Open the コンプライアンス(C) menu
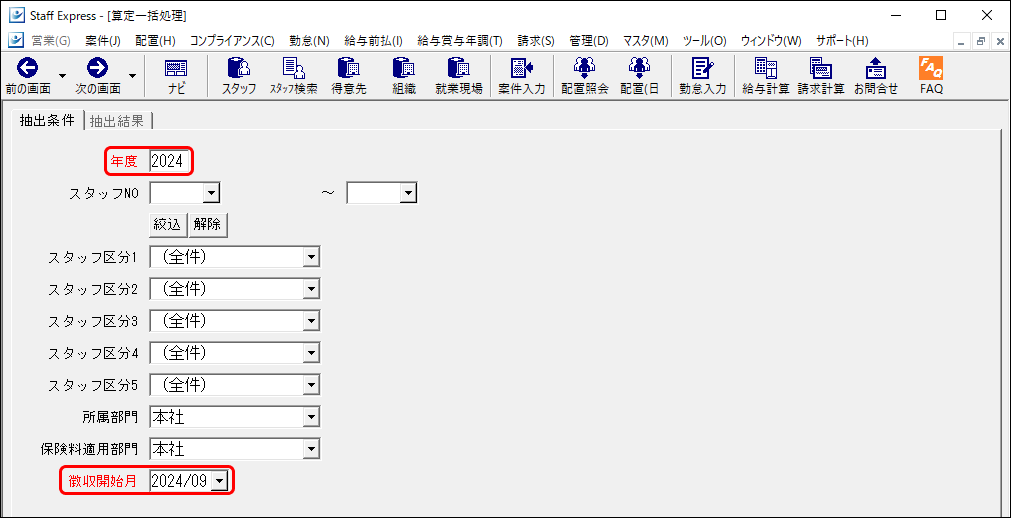This screenshot has height=518, width=1024. point(232,40)
